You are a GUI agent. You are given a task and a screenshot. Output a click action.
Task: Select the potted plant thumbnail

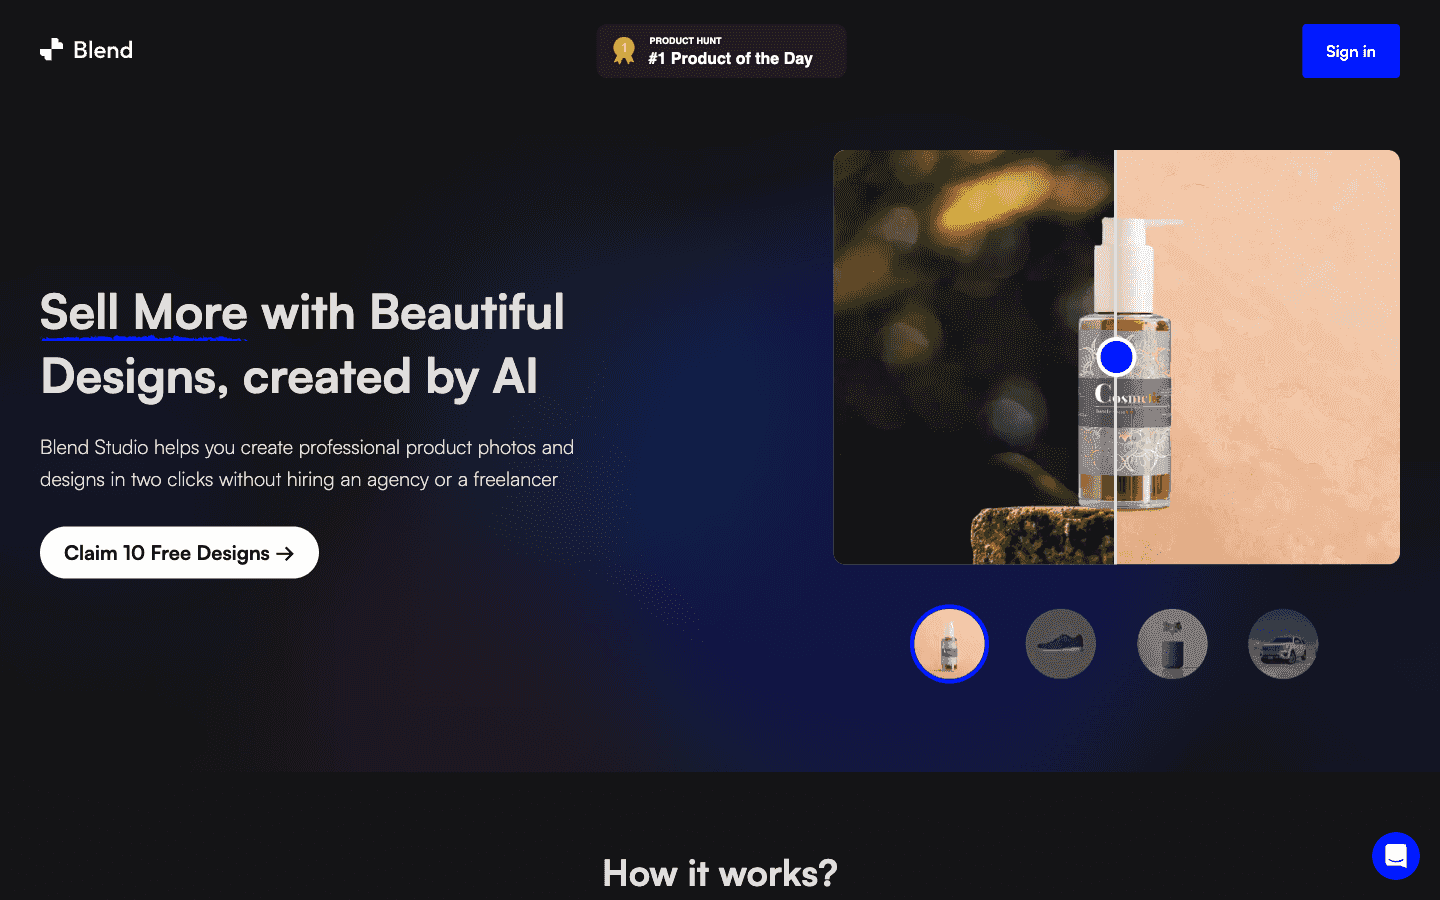[x=1172, y=644]
